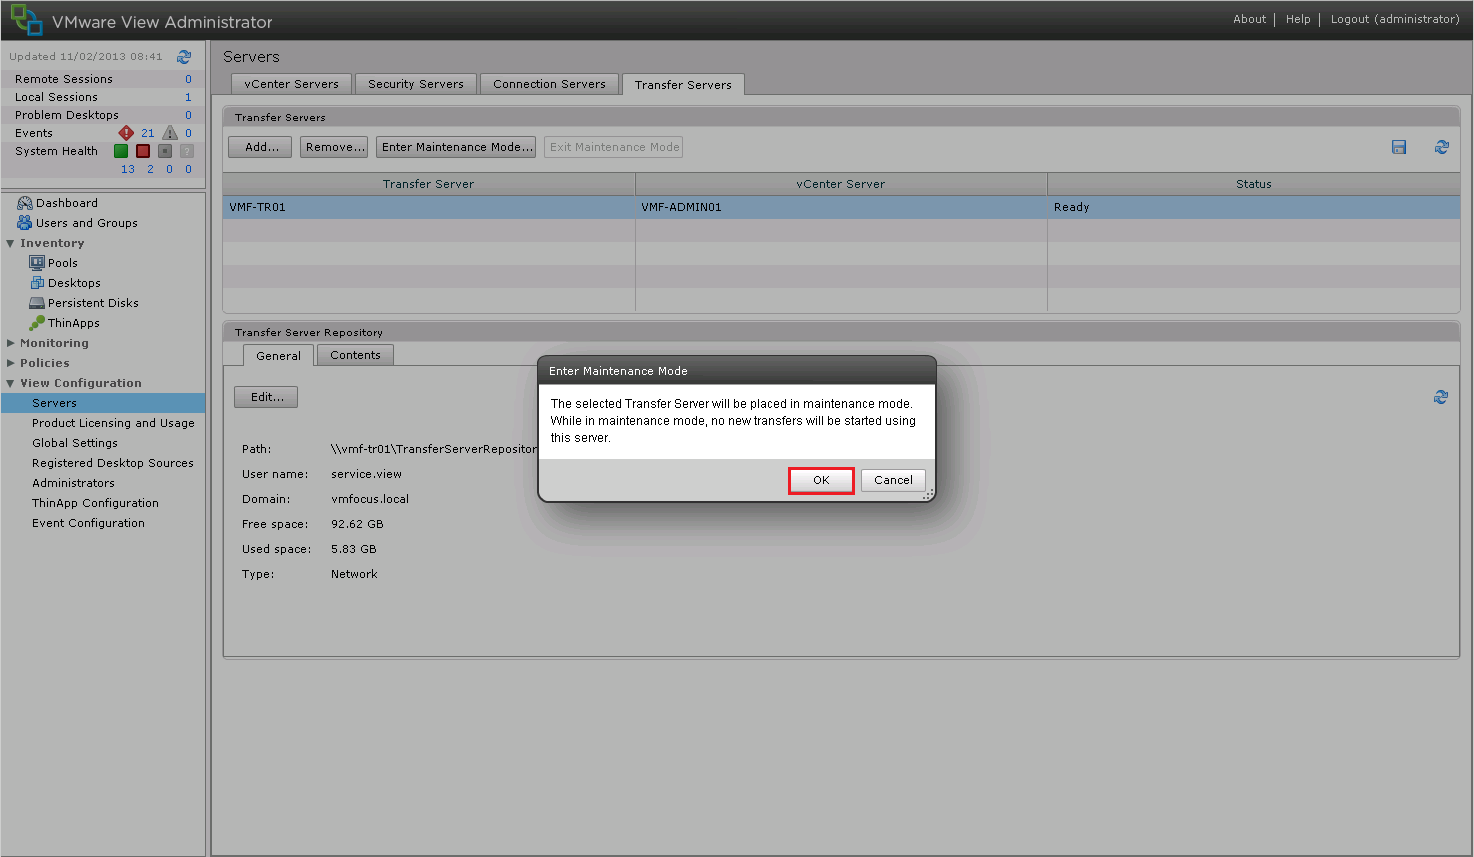Click the green System Health status icon

[121, 151]
